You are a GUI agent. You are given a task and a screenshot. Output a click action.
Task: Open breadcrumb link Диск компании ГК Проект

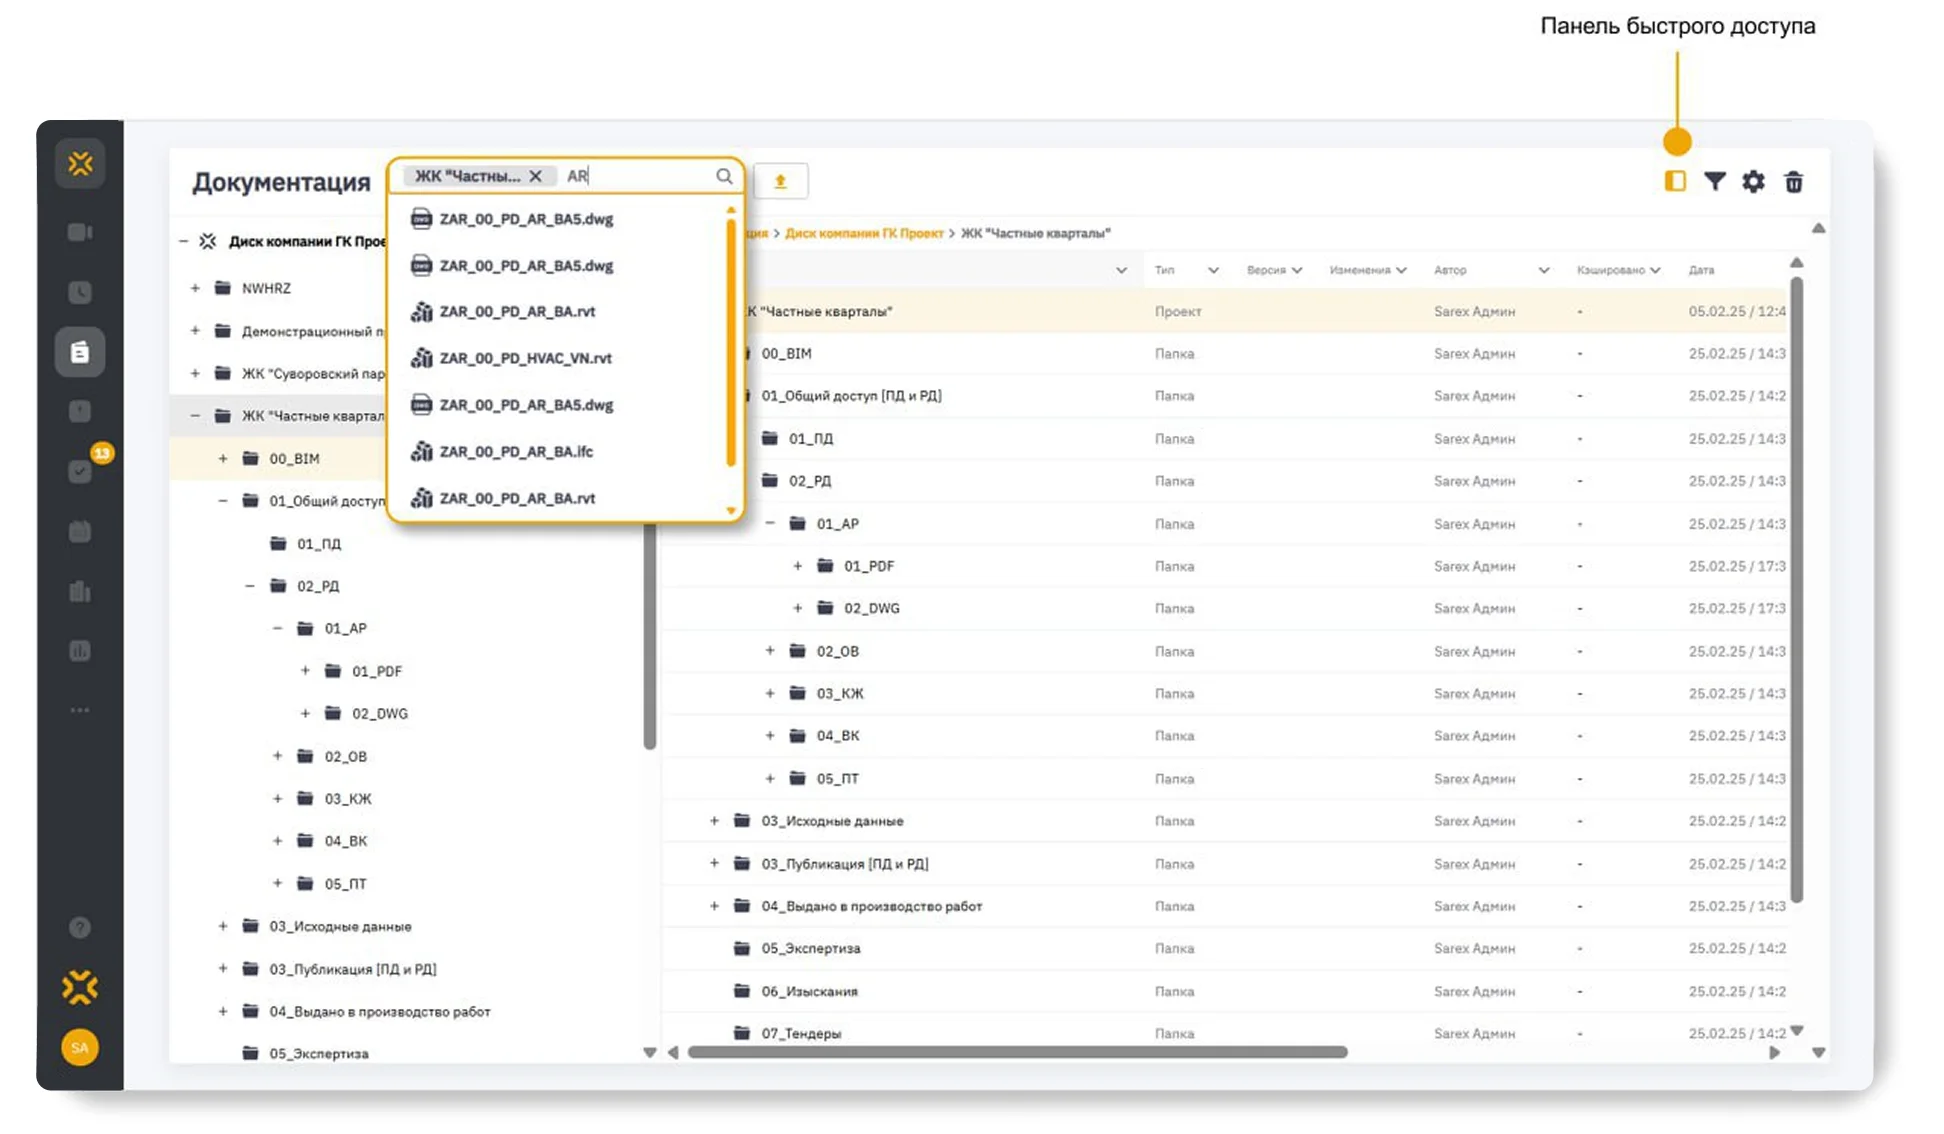(864, 233)
